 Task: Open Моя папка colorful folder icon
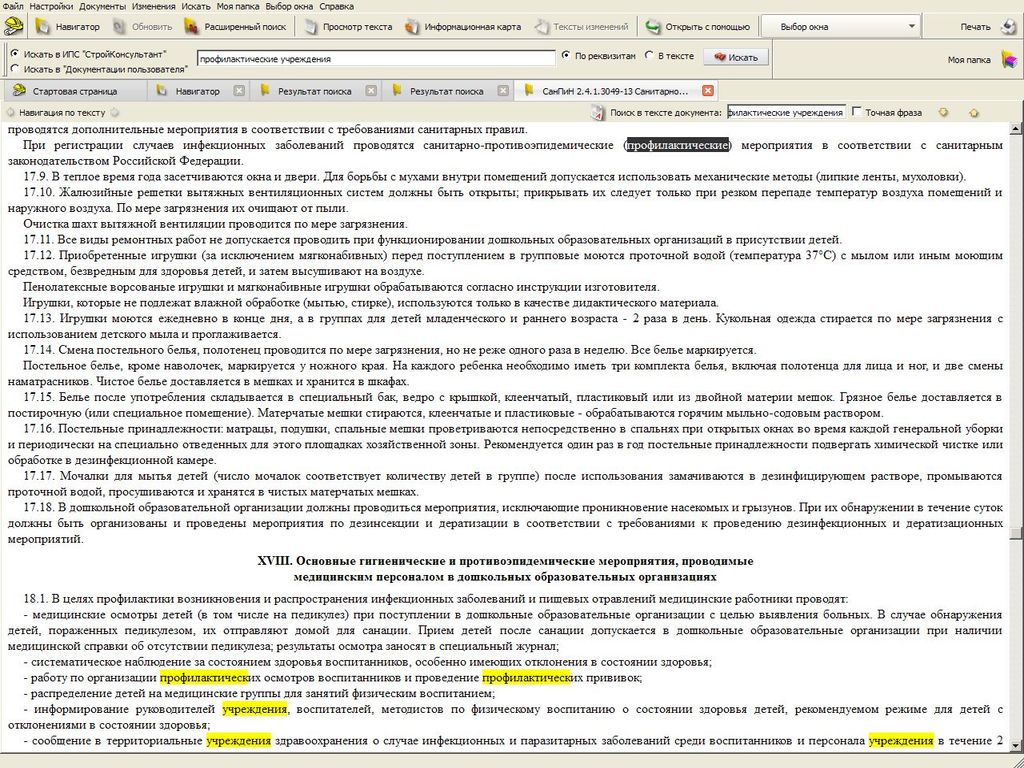(x=1010, y=60)
